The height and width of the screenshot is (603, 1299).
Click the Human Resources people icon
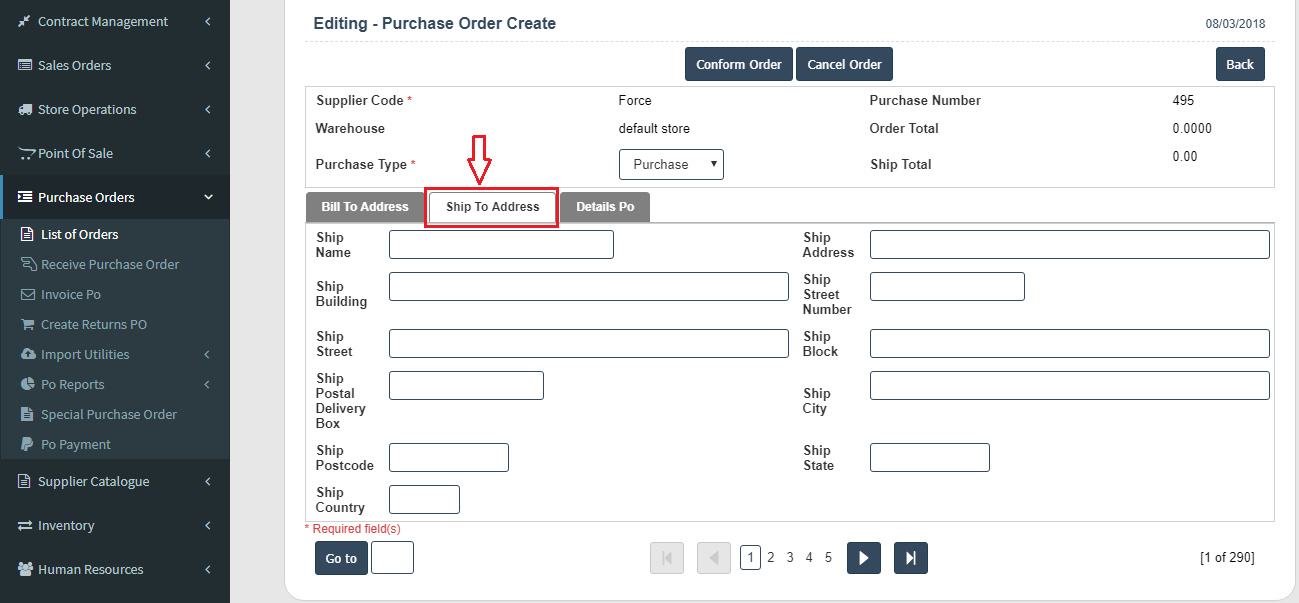[25, 570]
